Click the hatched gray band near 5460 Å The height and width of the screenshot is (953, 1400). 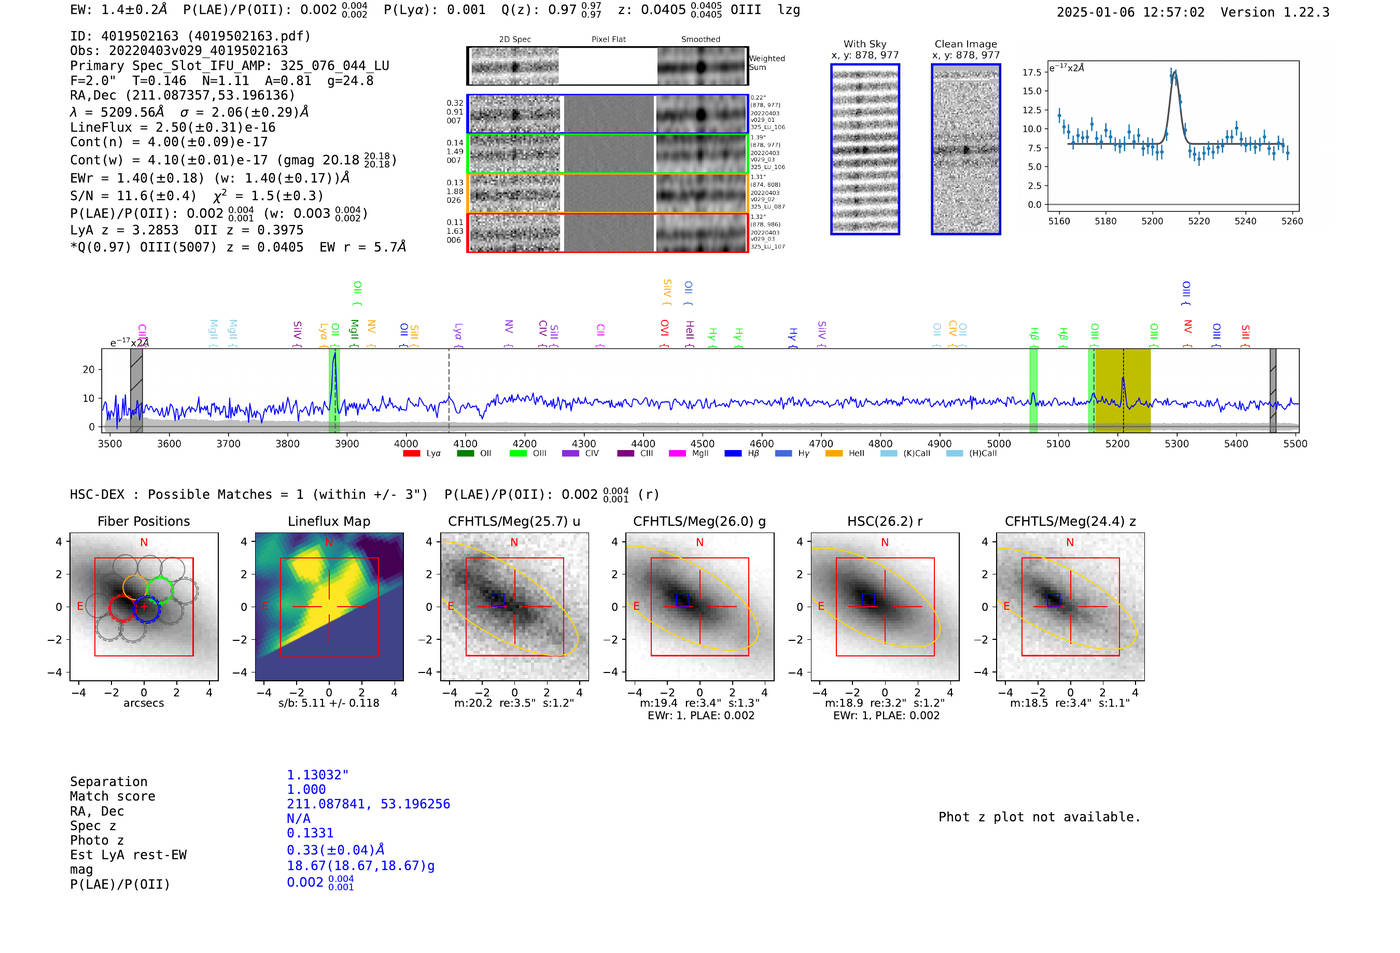(x=1273, y=390)
